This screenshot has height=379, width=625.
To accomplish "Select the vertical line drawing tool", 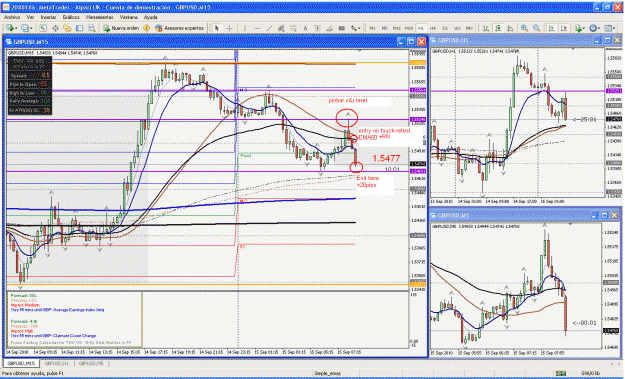I will (244, 28).
